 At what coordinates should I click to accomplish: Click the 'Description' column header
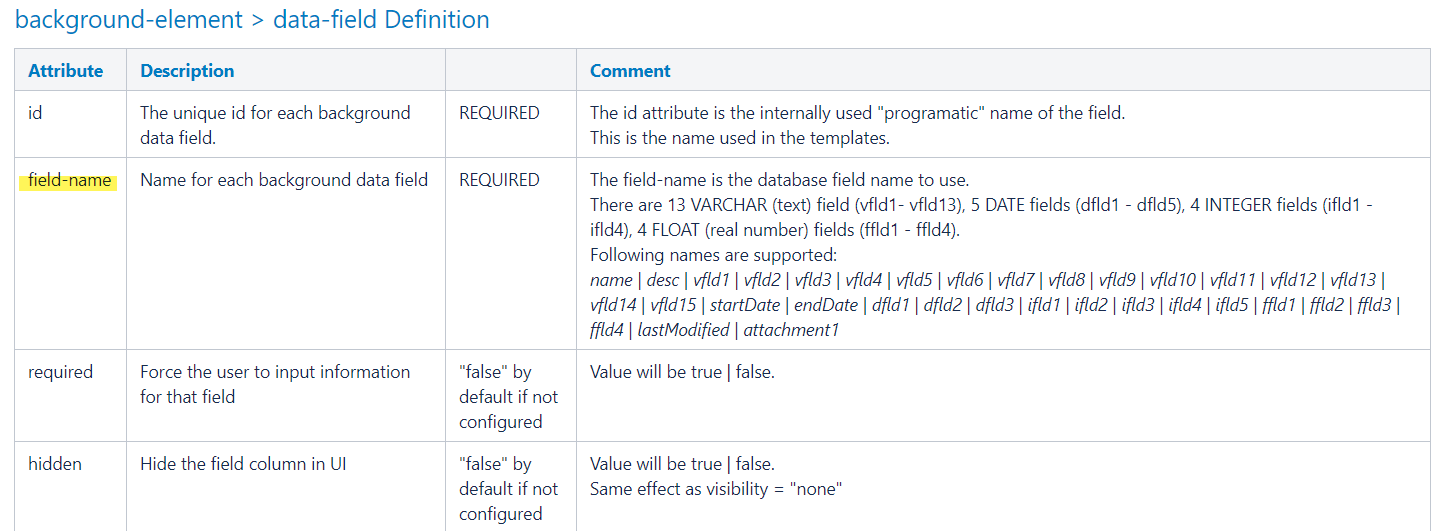tap(187, 71)
